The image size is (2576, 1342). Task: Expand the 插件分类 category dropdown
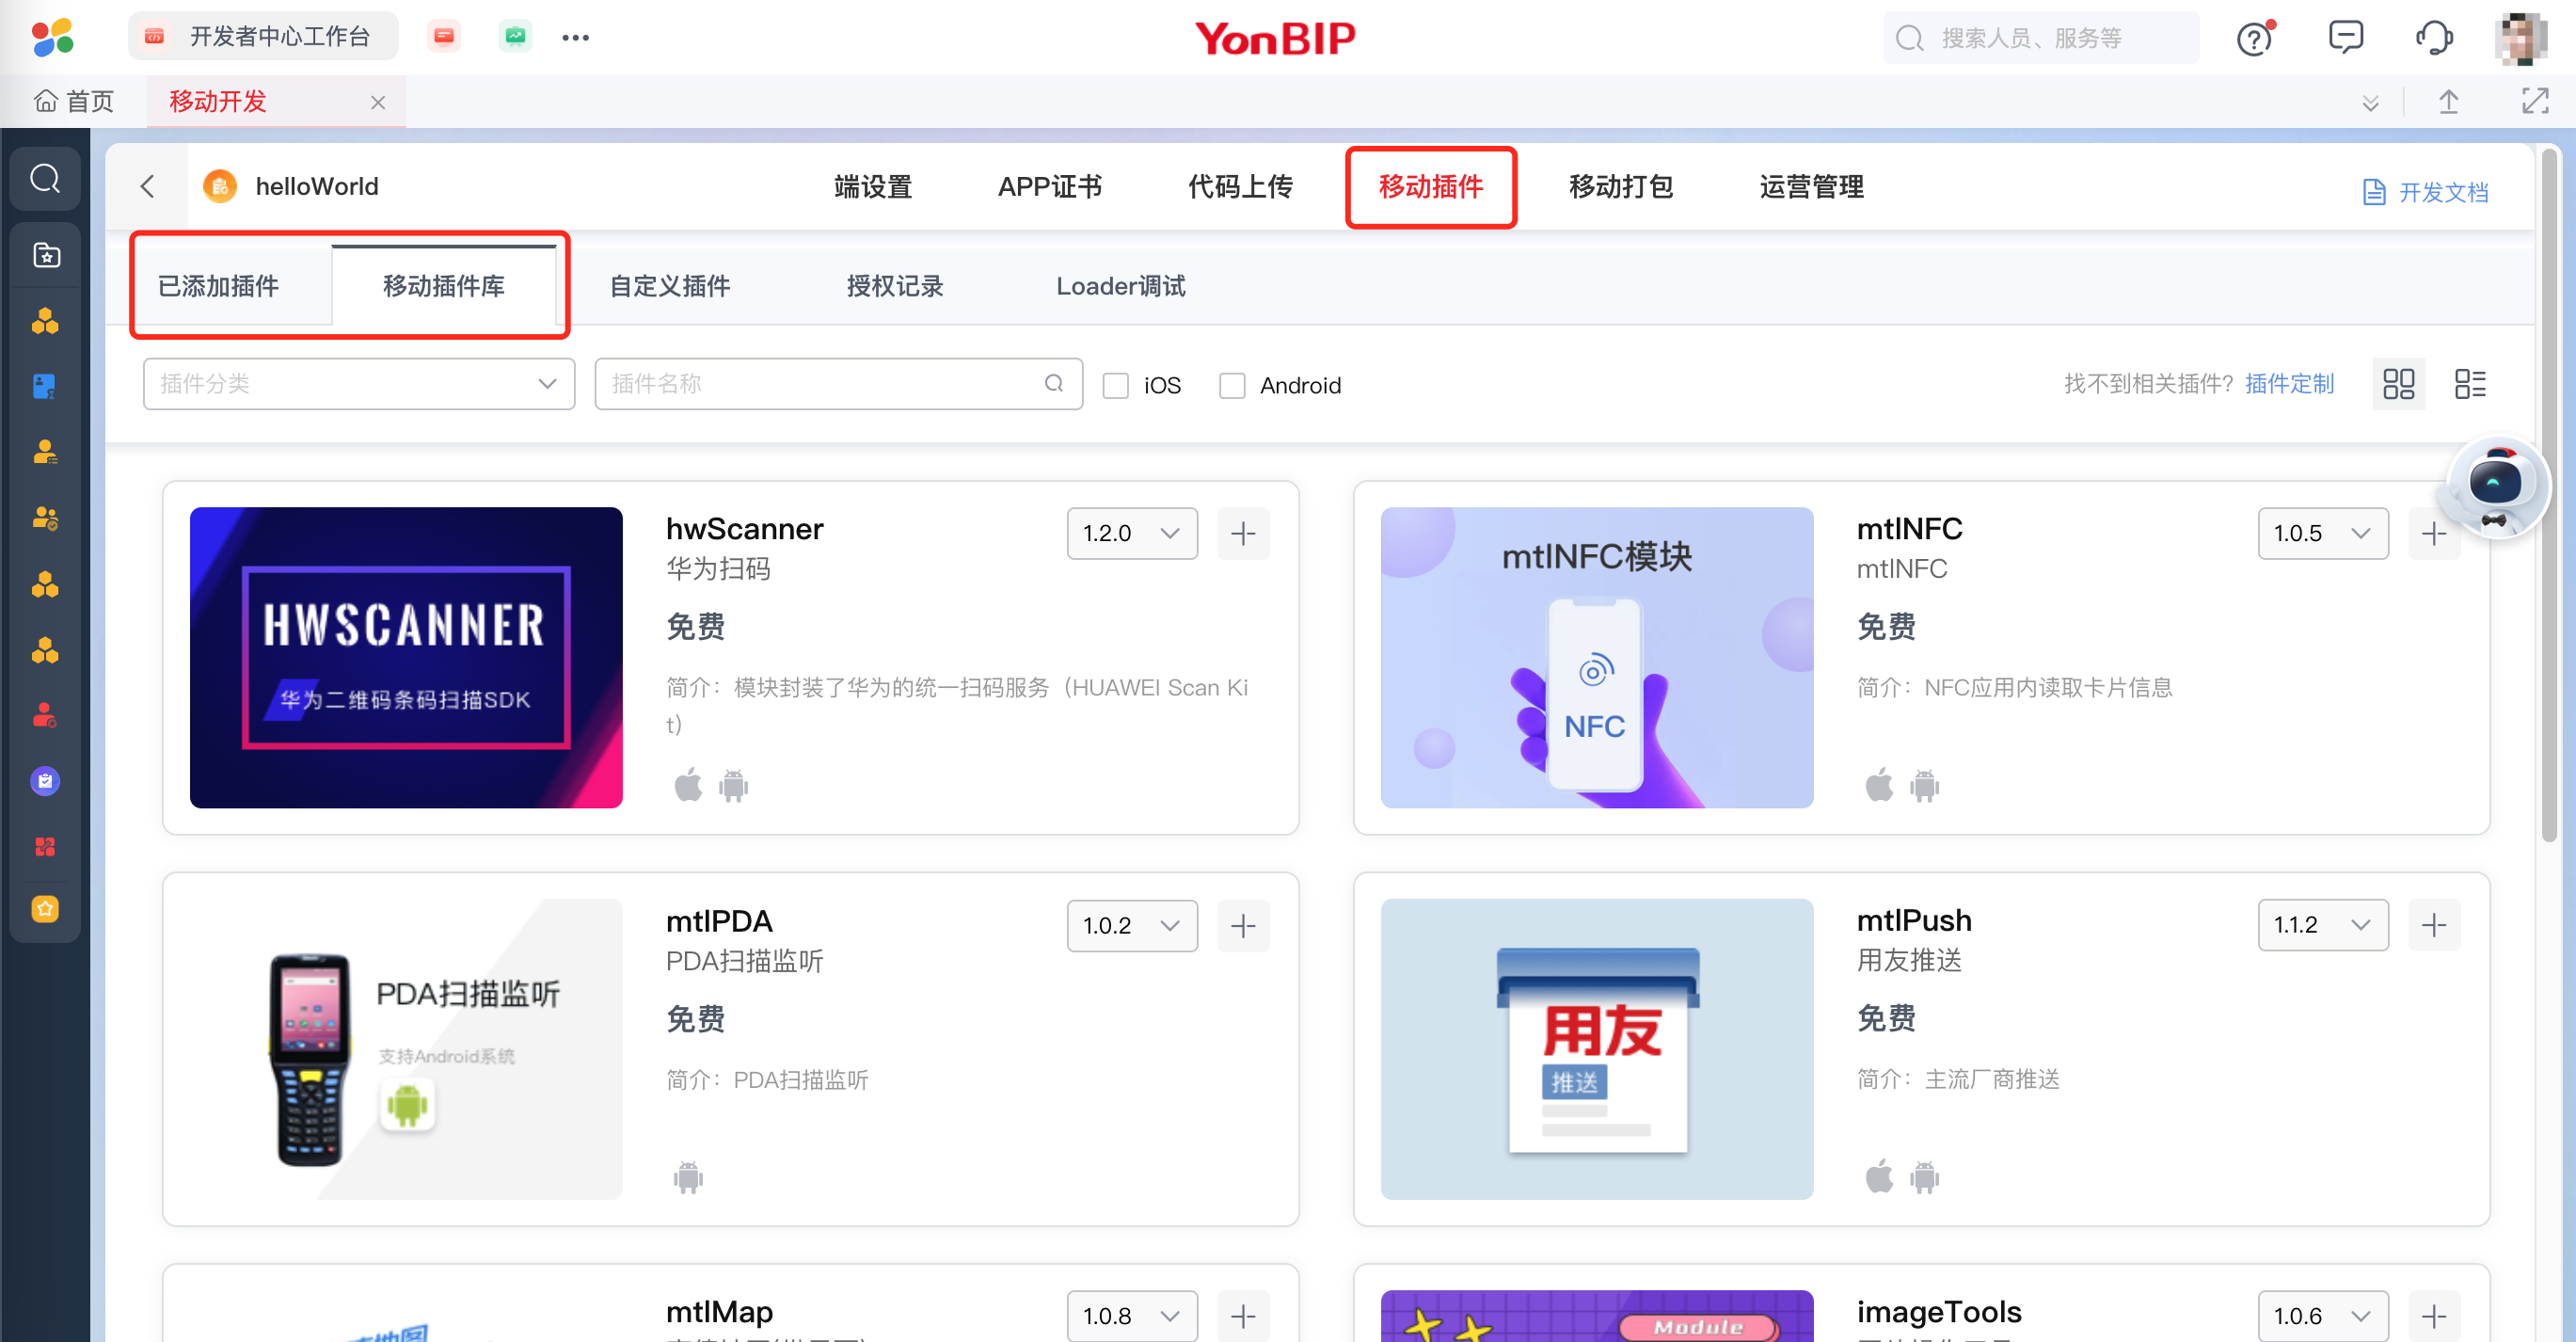(x=358, y=384)
